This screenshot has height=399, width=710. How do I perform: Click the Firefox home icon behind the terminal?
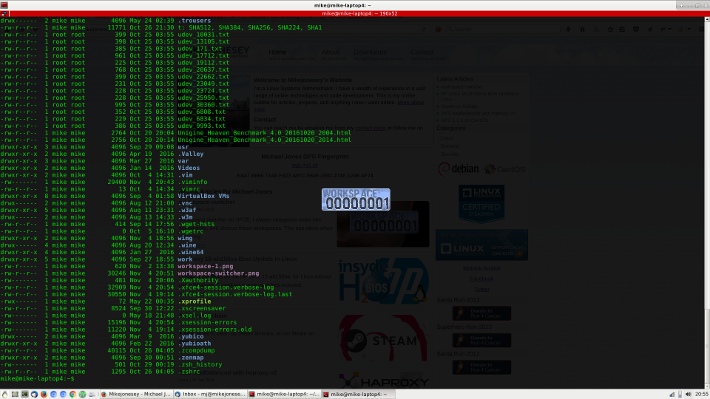pos(582,29)
